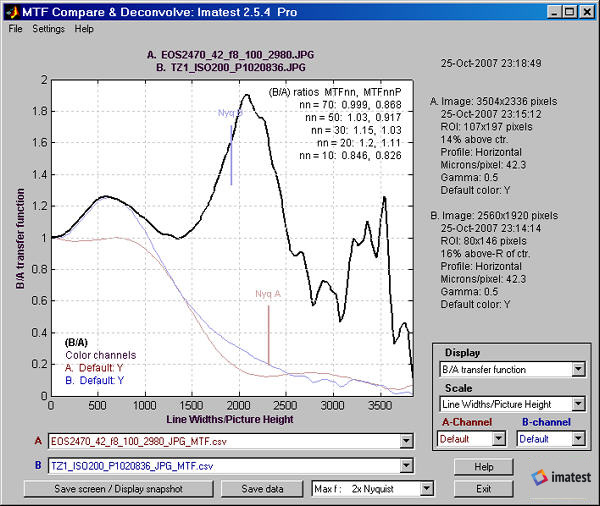
Task: Open the Help menu
Action: 84,29
